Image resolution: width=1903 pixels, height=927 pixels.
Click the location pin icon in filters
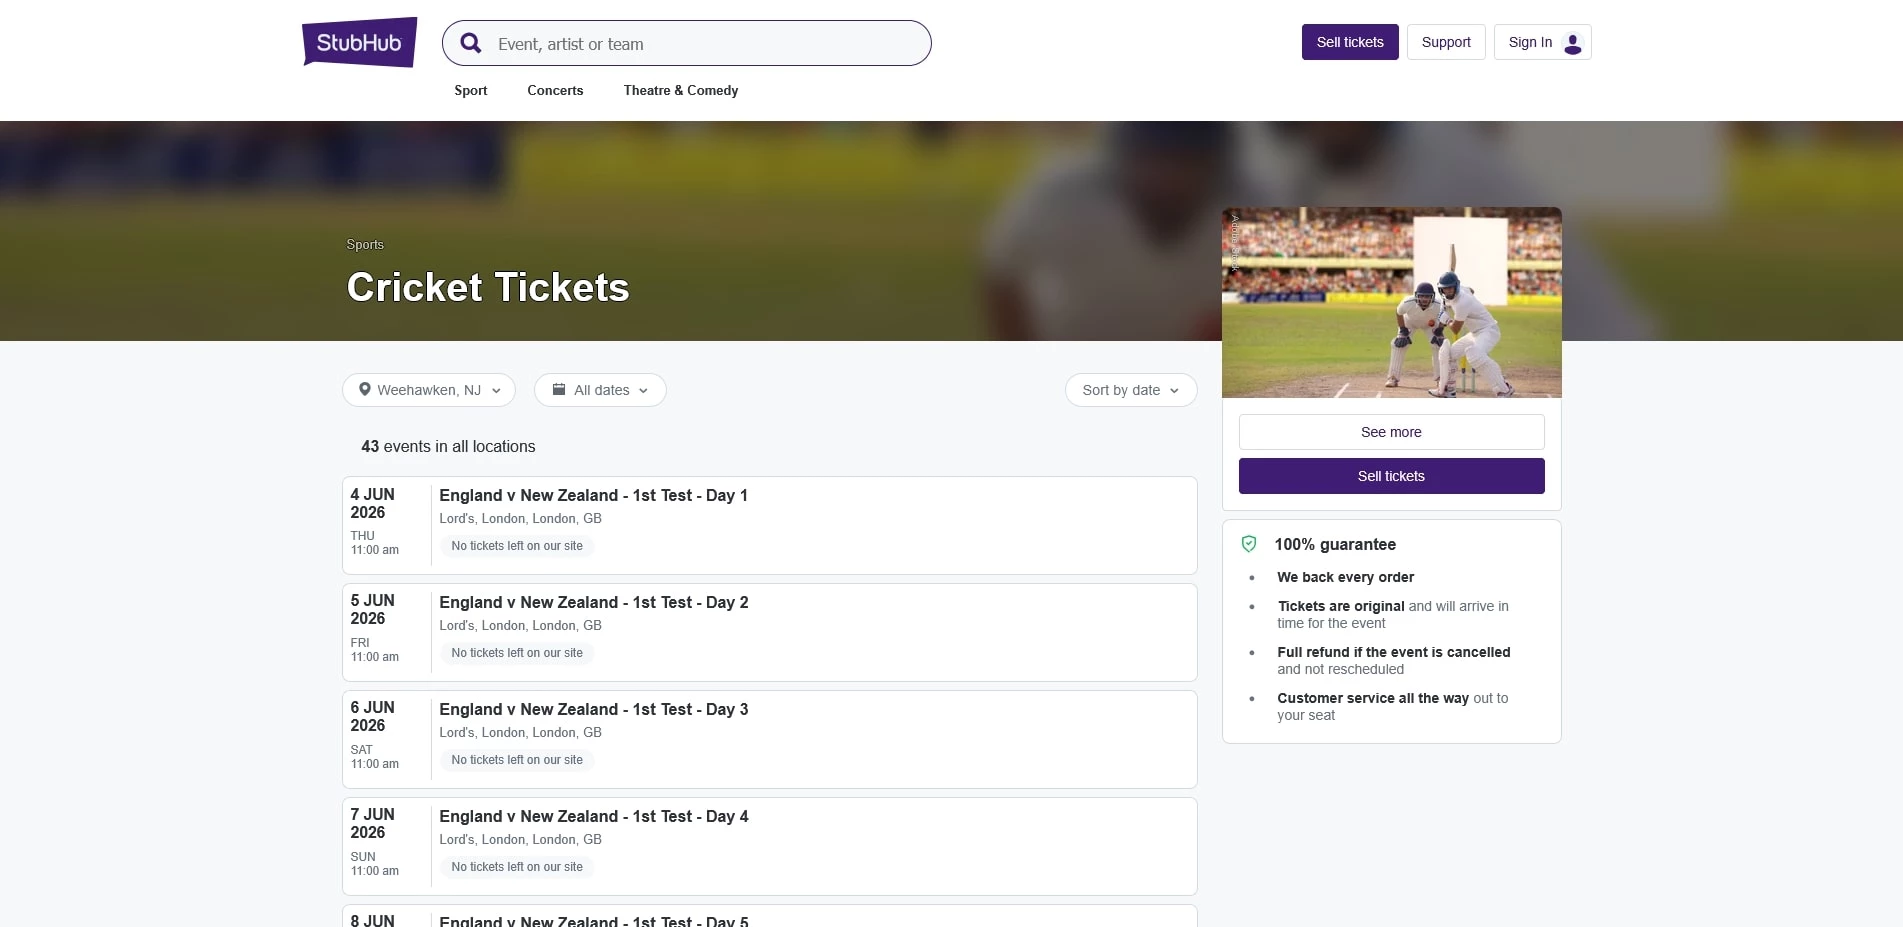click(x=365, y=389)
